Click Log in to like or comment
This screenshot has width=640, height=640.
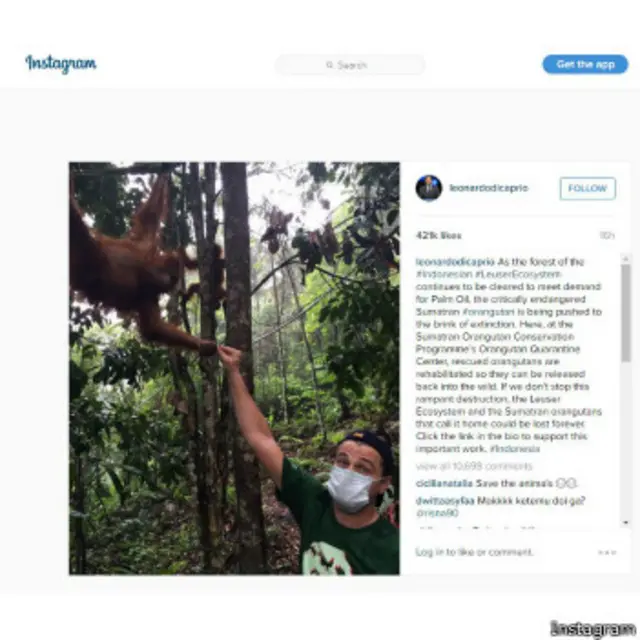pos(474,552)
